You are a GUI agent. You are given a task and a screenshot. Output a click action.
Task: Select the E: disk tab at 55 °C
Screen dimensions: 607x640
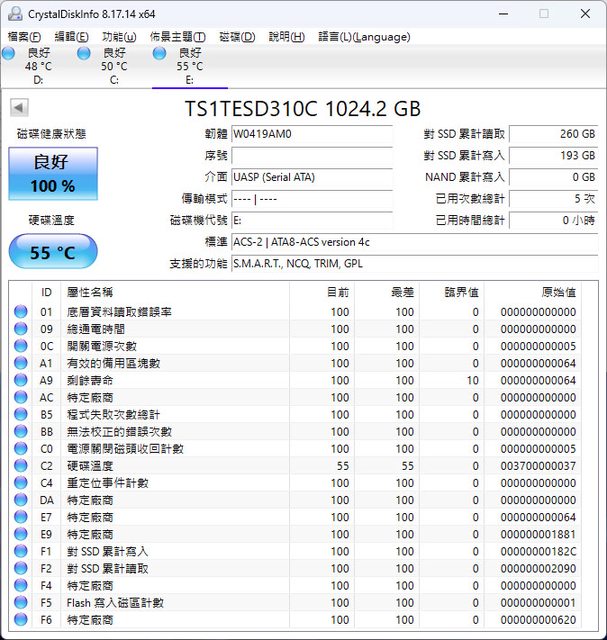pyautogui.click(x=190, y=66)
